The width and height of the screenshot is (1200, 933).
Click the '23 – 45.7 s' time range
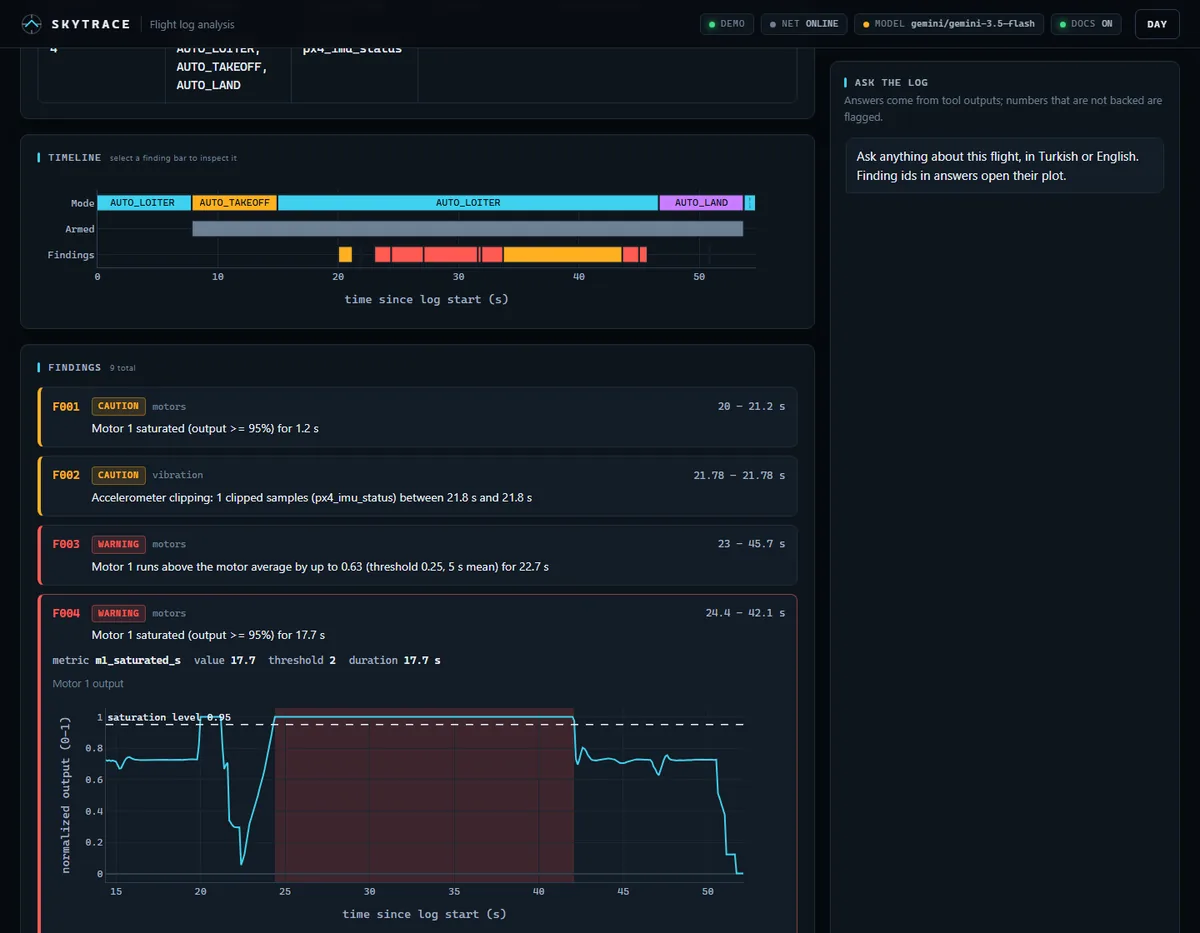pyautogui.click(x=751, y=545)
